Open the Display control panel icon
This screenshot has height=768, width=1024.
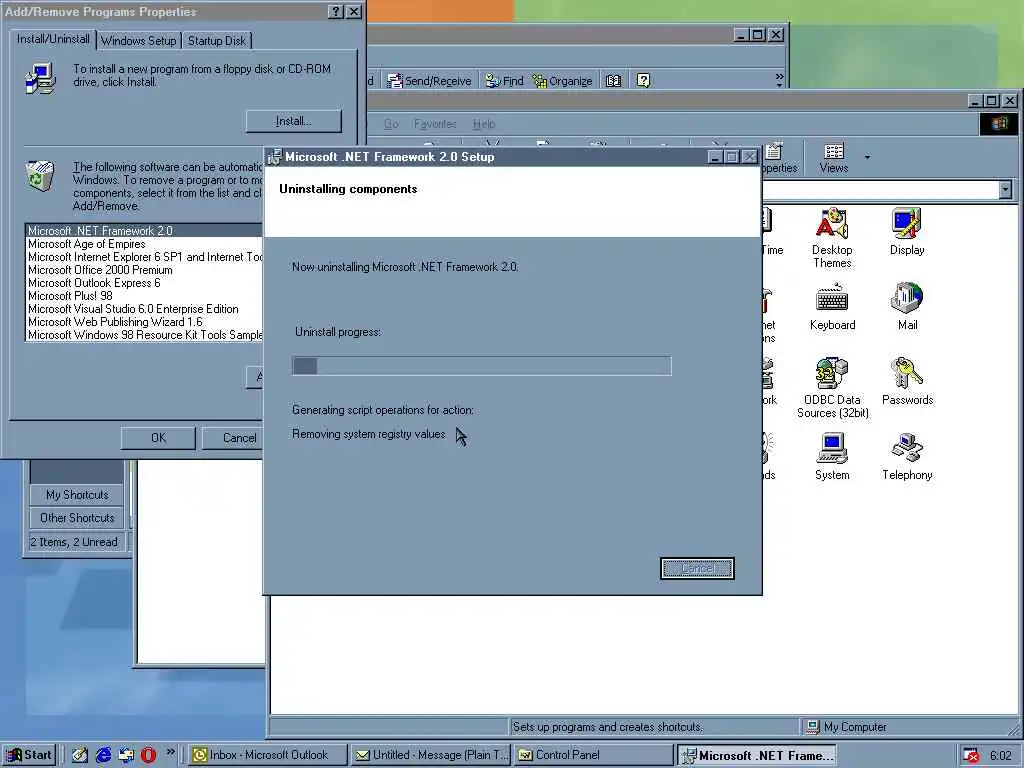click(x=906, y=231)
